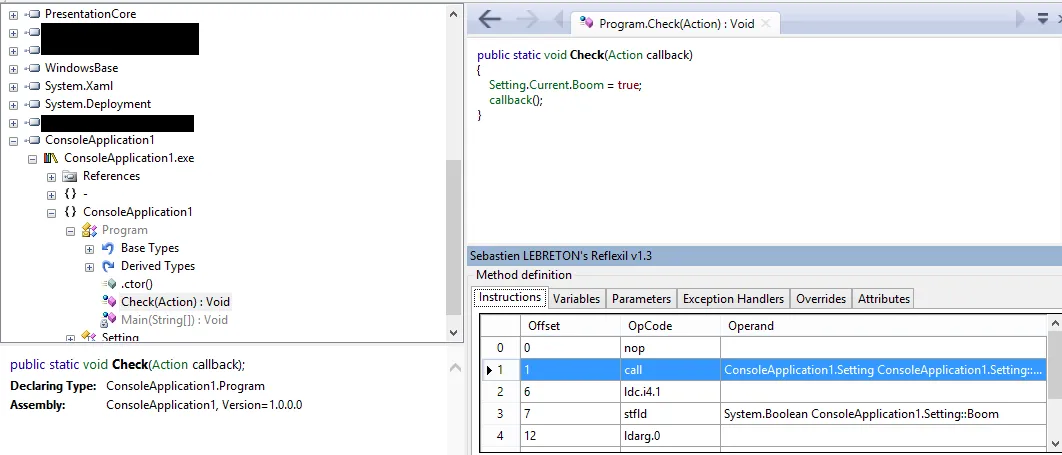The height and width of the screenshot is (455, 1062).
Task: Switch to the Parameters tab
Action: point(641,298)
